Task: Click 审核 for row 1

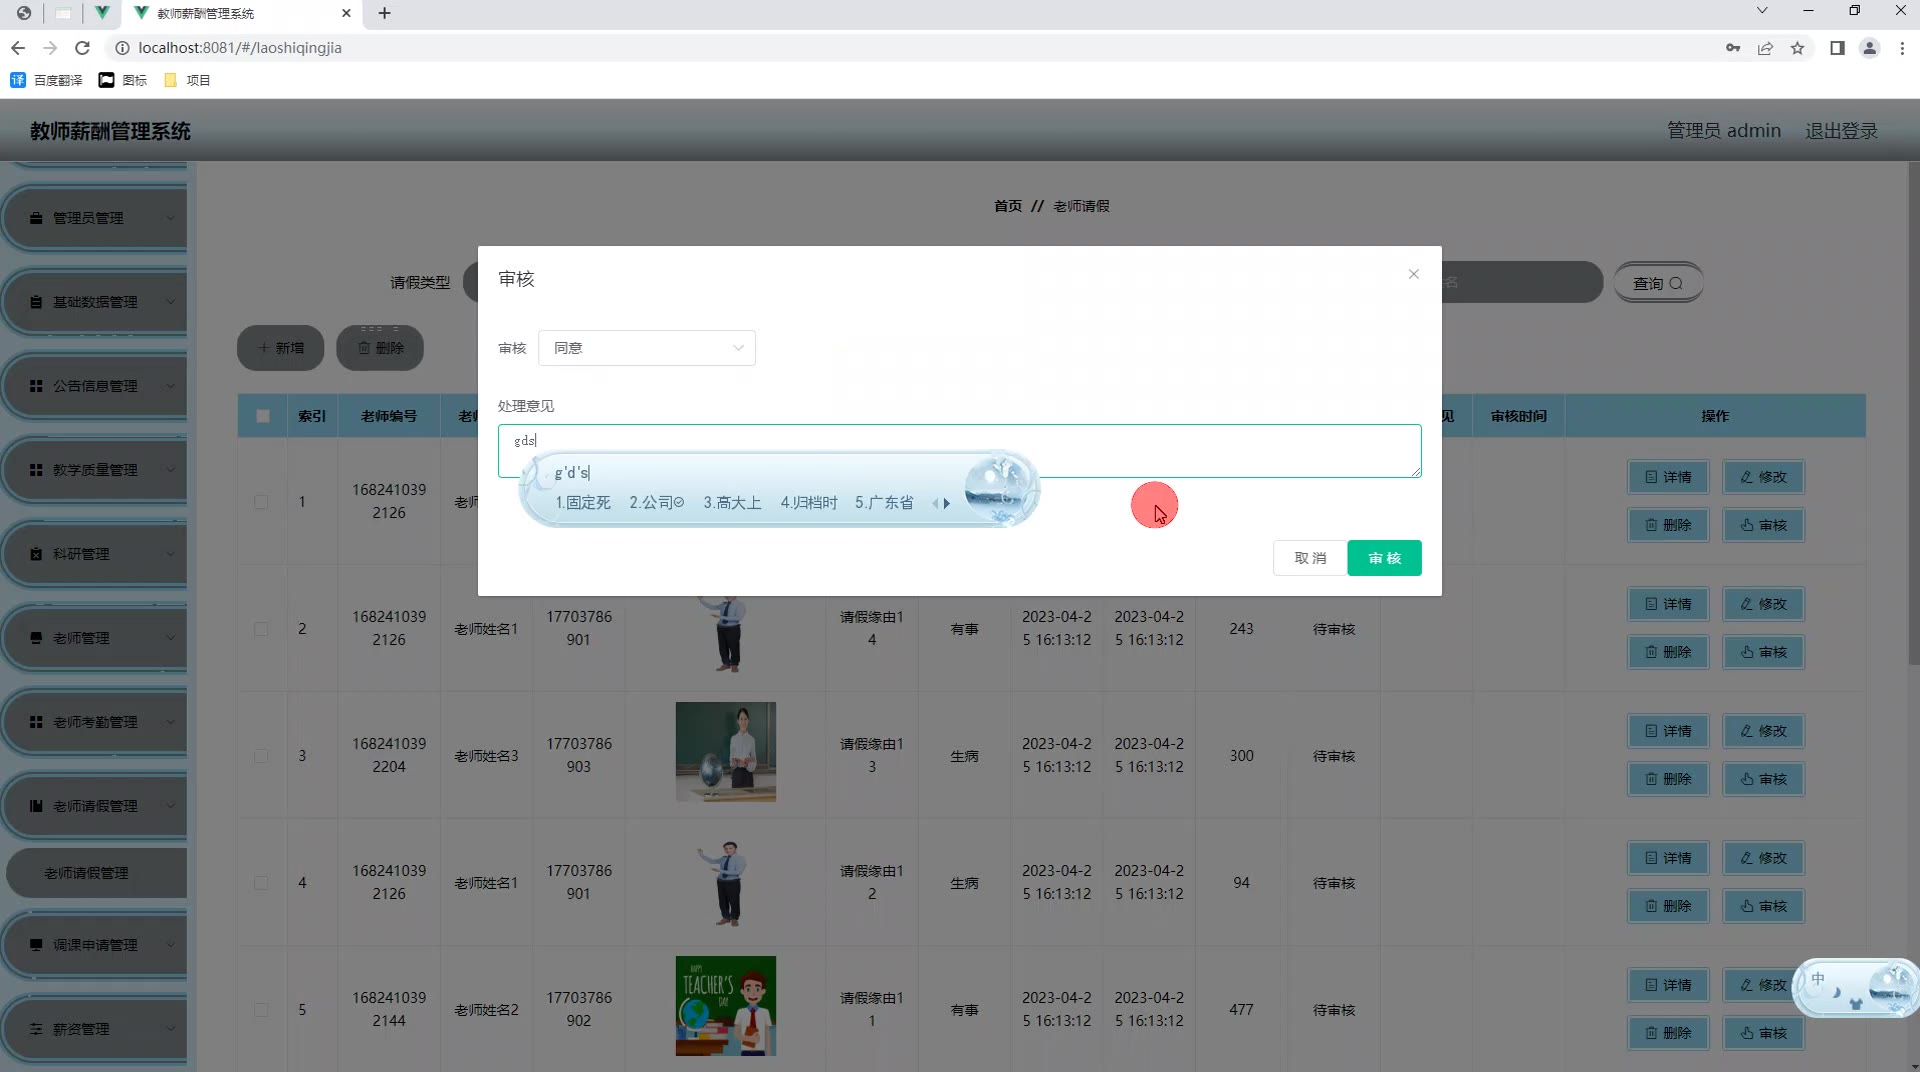Action: tap(1763, 525)
